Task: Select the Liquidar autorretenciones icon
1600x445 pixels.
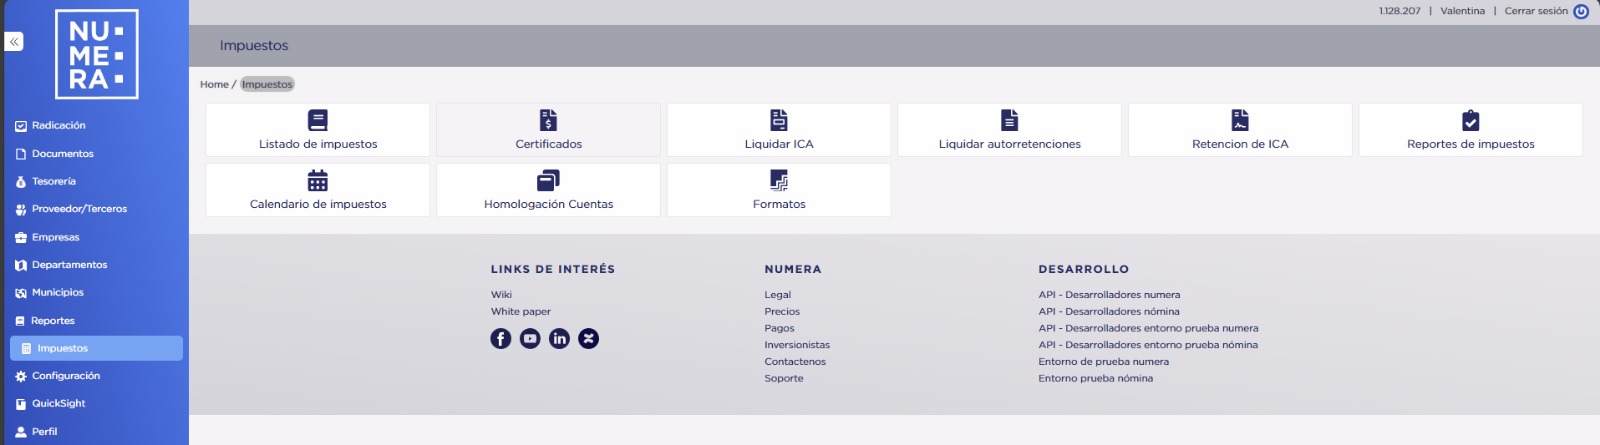Action: pos(1009,121)
